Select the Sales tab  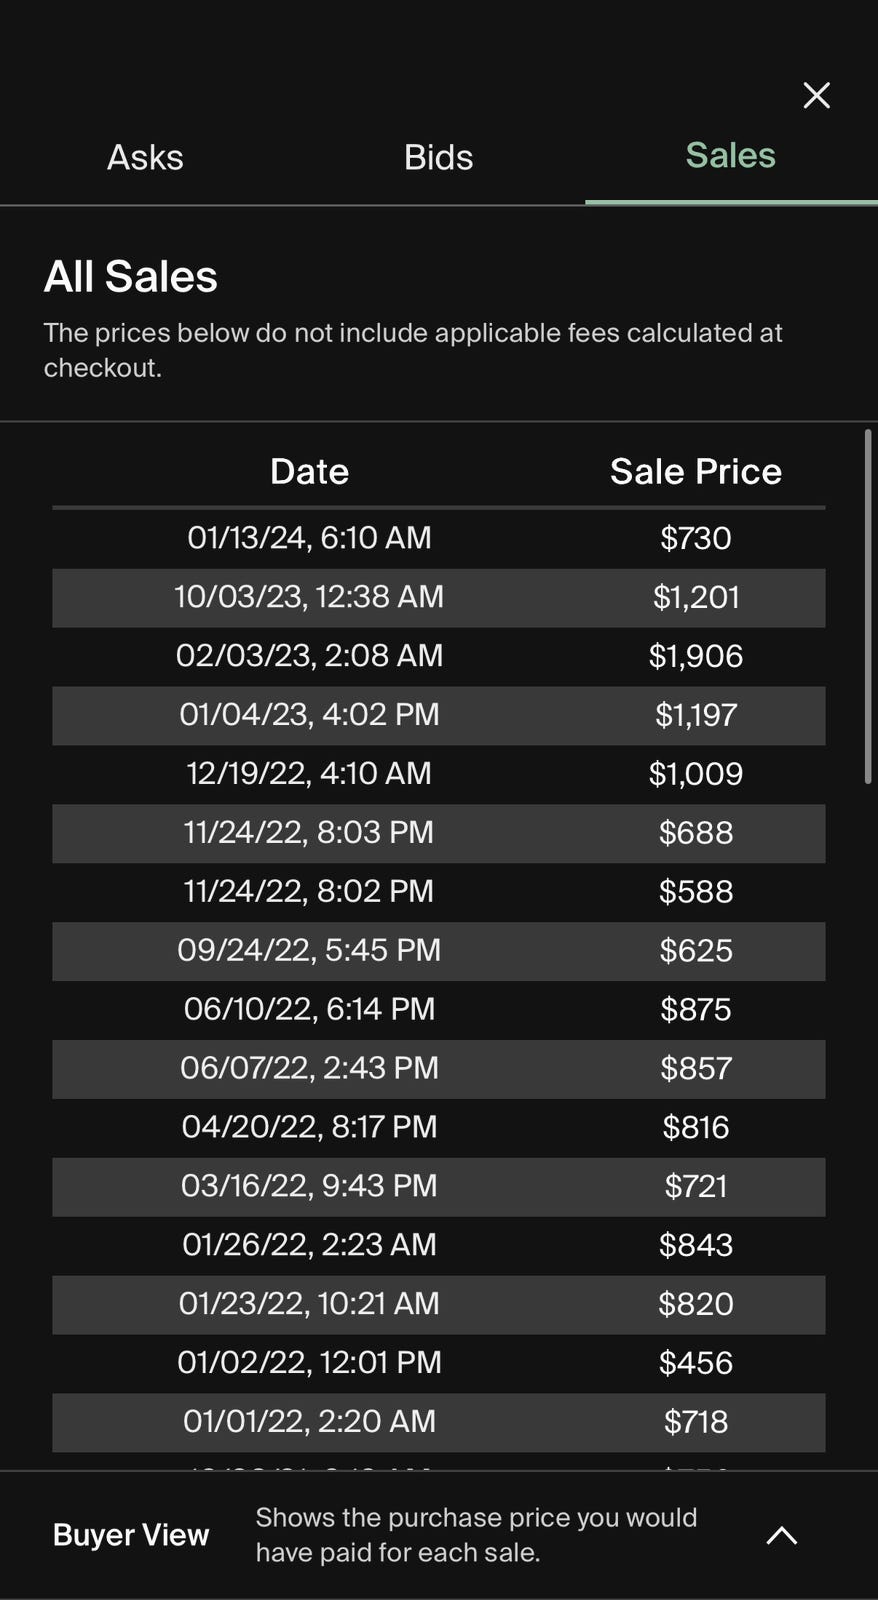[x=730, y=156]
